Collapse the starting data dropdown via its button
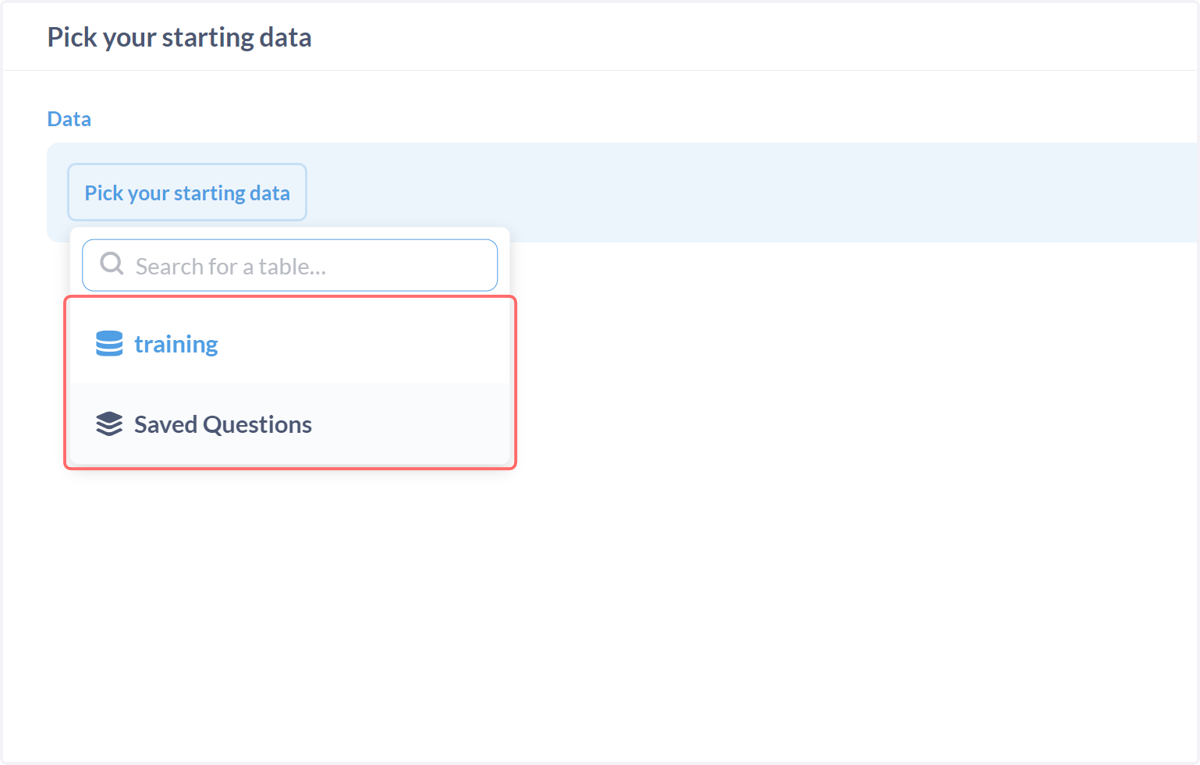The image size is (1200, 765). pos(187,192)
